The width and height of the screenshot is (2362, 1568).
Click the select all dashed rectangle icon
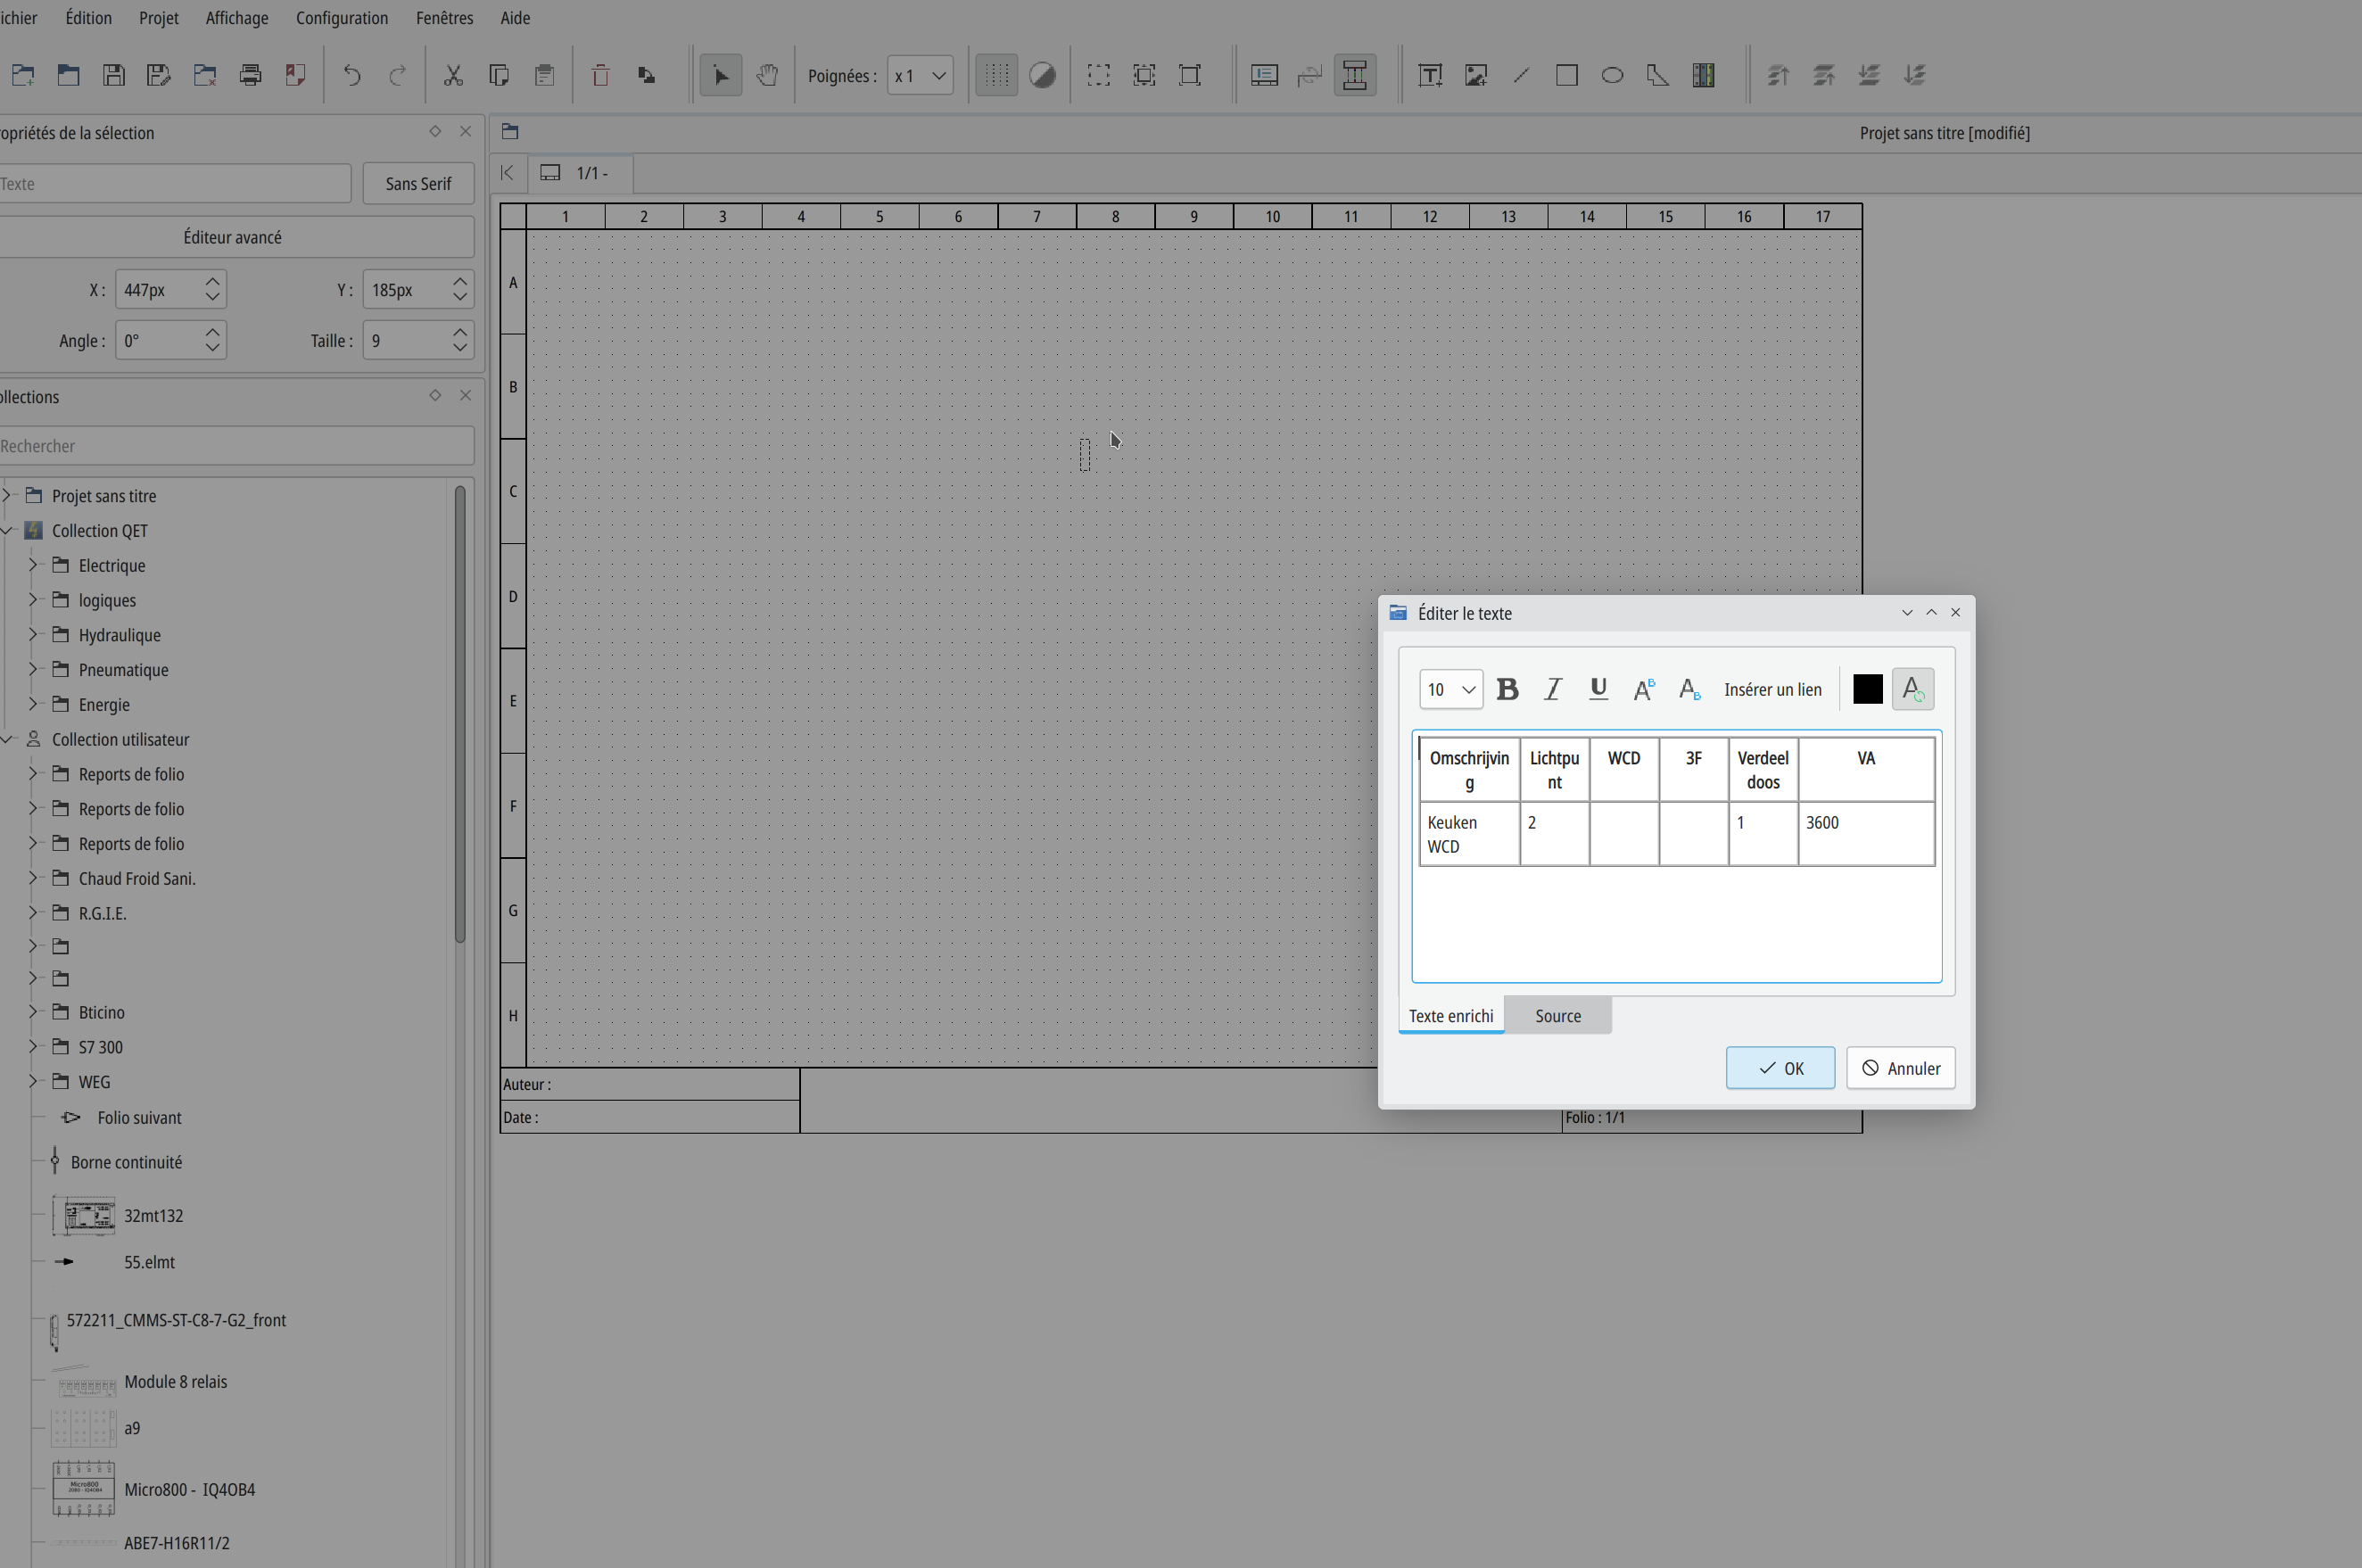1099,75
